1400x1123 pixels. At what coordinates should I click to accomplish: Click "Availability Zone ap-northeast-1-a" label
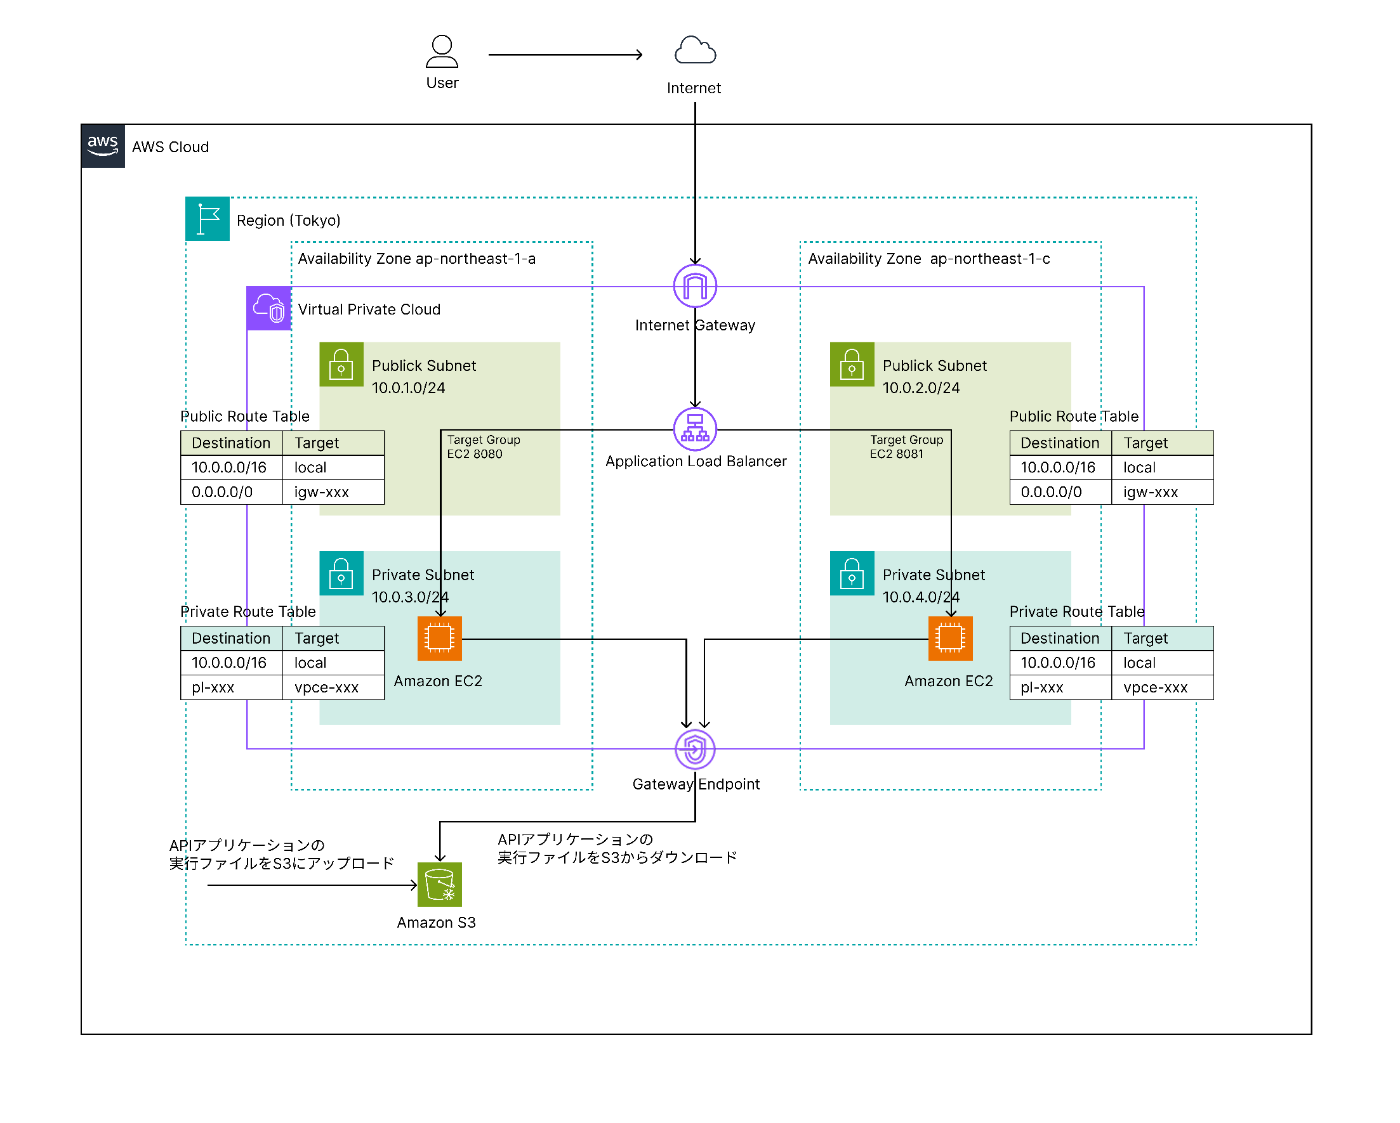[x=417, y=259]
